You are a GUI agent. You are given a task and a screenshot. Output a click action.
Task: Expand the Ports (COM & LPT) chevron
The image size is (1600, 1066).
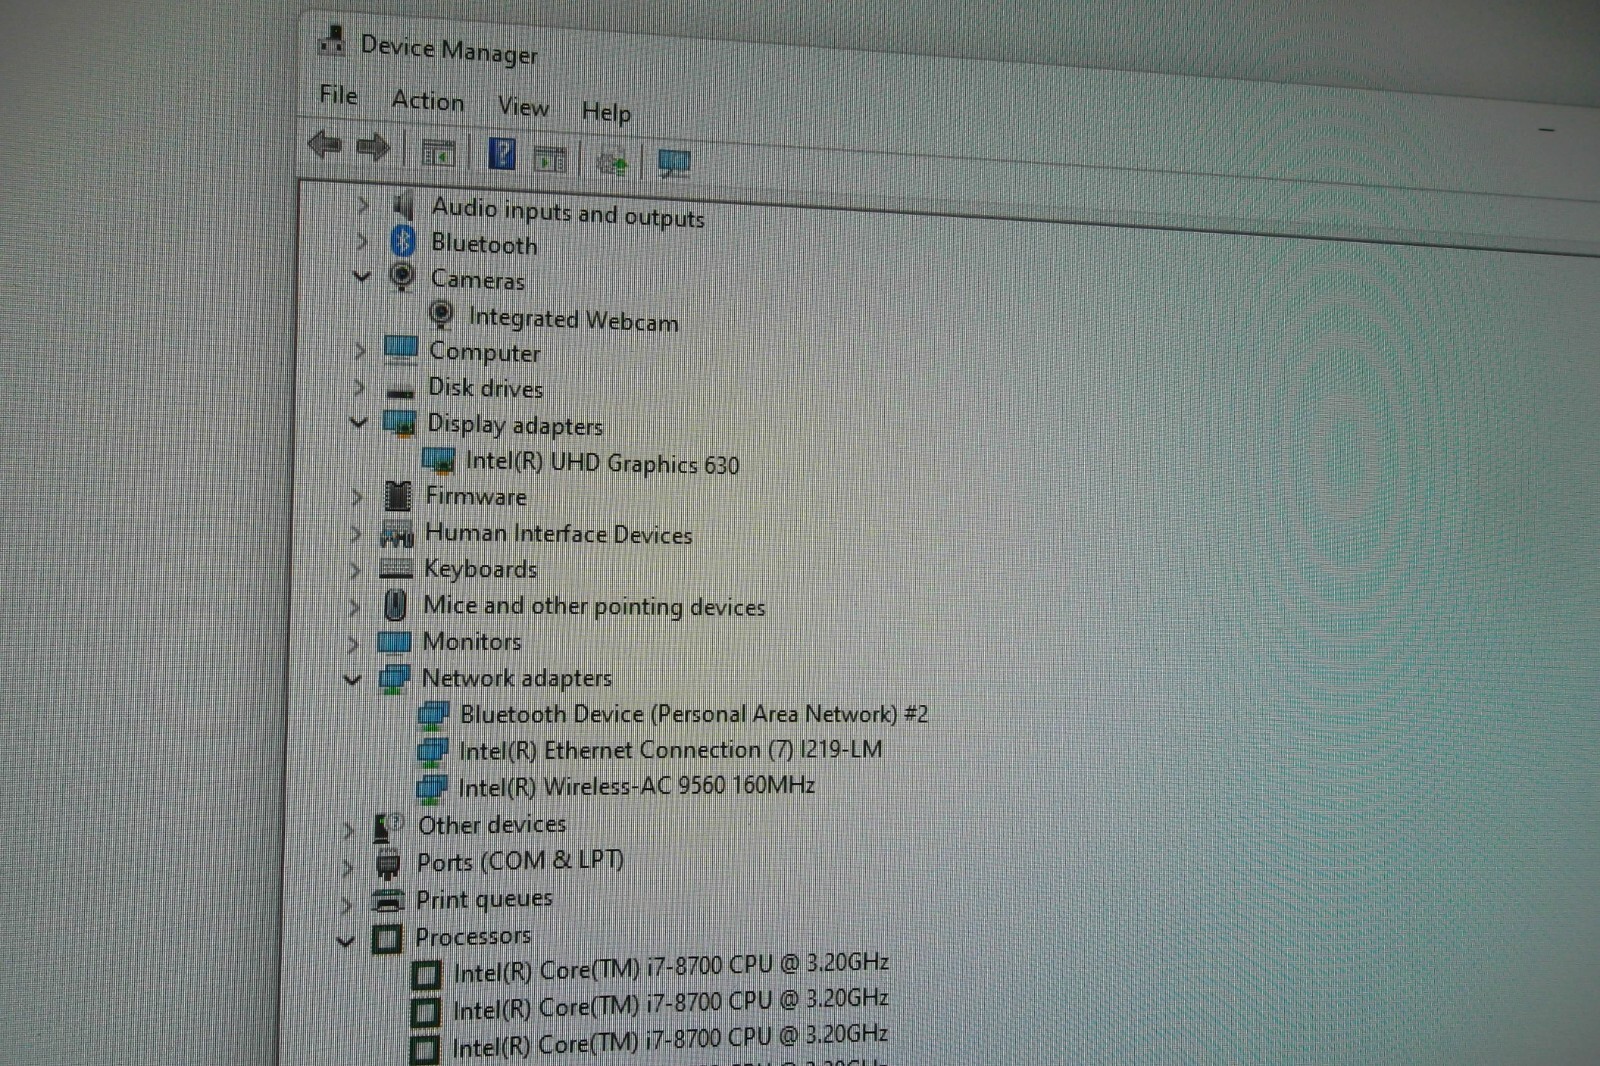(347, 867)
